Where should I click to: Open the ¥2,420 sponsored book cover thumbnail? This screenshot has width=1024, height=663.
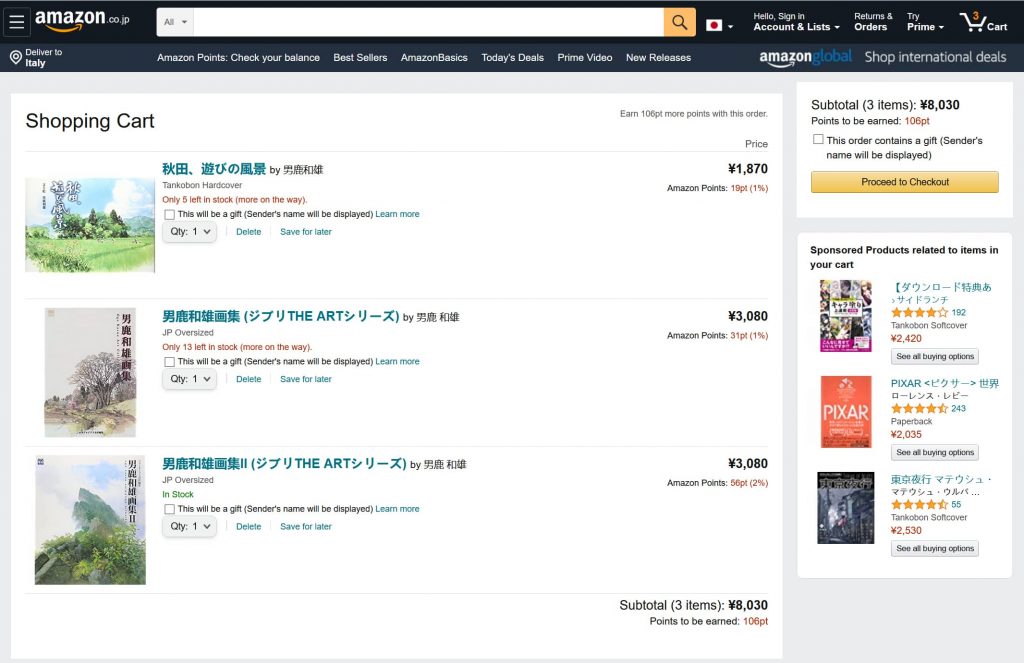(x=846, y=315)
